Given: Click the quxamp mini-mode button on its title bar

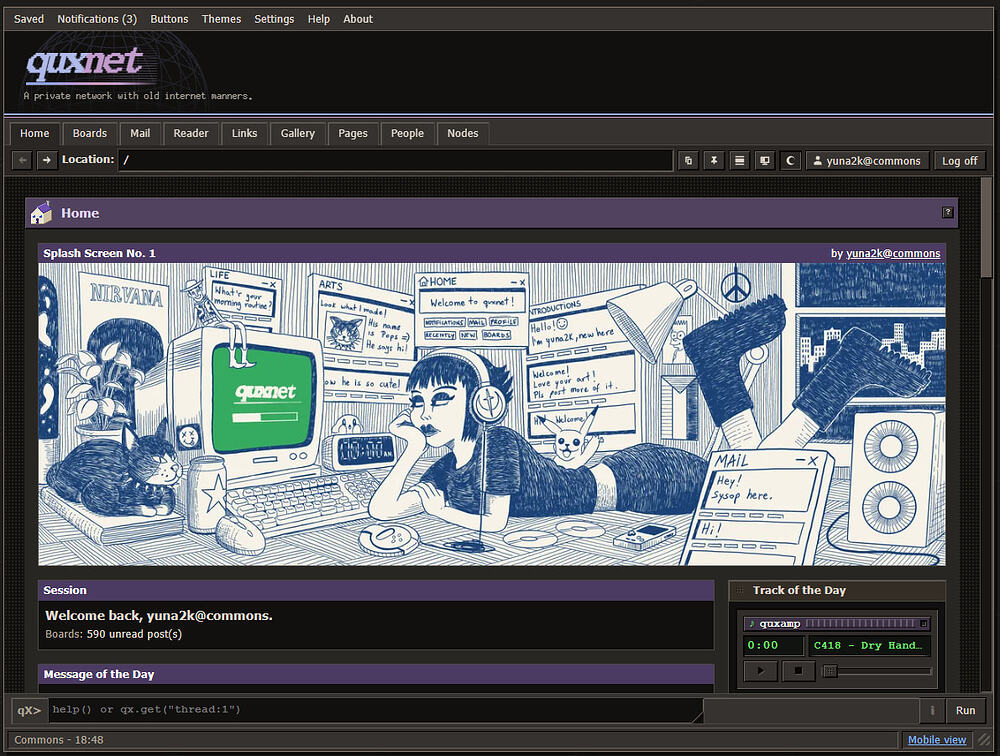Looking at the screenshot, I should point(923,623).
